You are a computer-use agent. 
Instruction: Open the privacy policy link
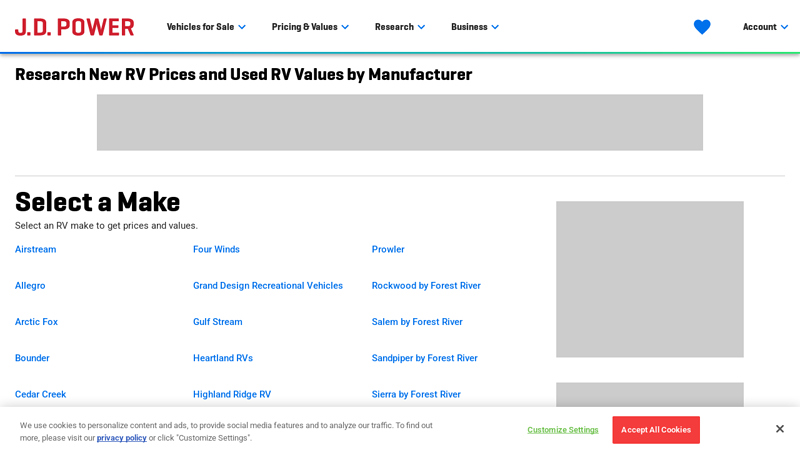[121, 438]
